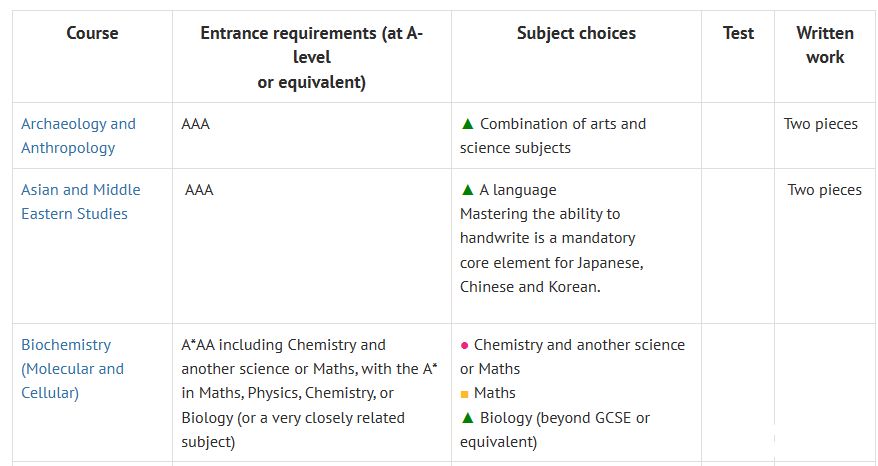Click Two pieces in Asian and Middle Eastern row
The width and height of the screenshot is (878, 466).
(x=824, y=190)
